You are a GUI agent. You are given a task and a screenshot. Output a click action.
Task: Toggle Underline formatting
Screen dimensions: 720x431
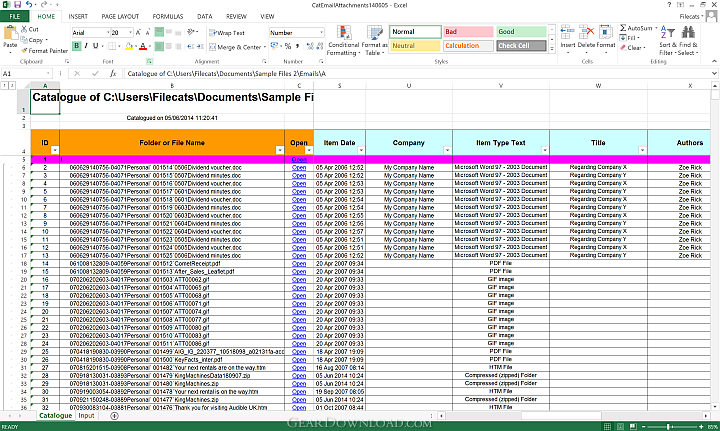96,46
